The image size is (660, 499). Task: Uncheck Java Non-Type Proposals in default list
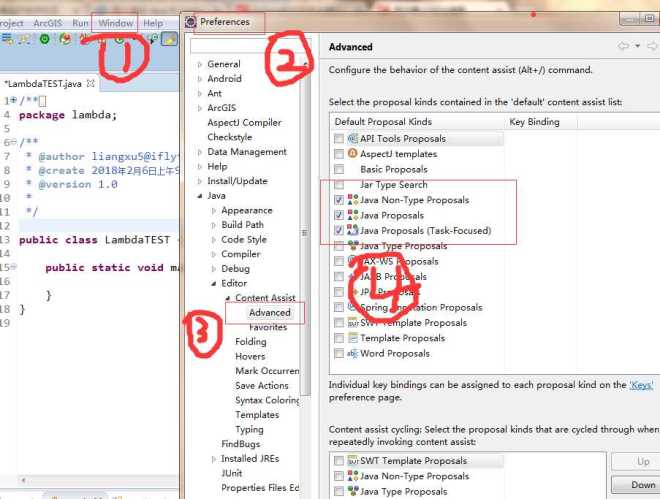point(339,199)
